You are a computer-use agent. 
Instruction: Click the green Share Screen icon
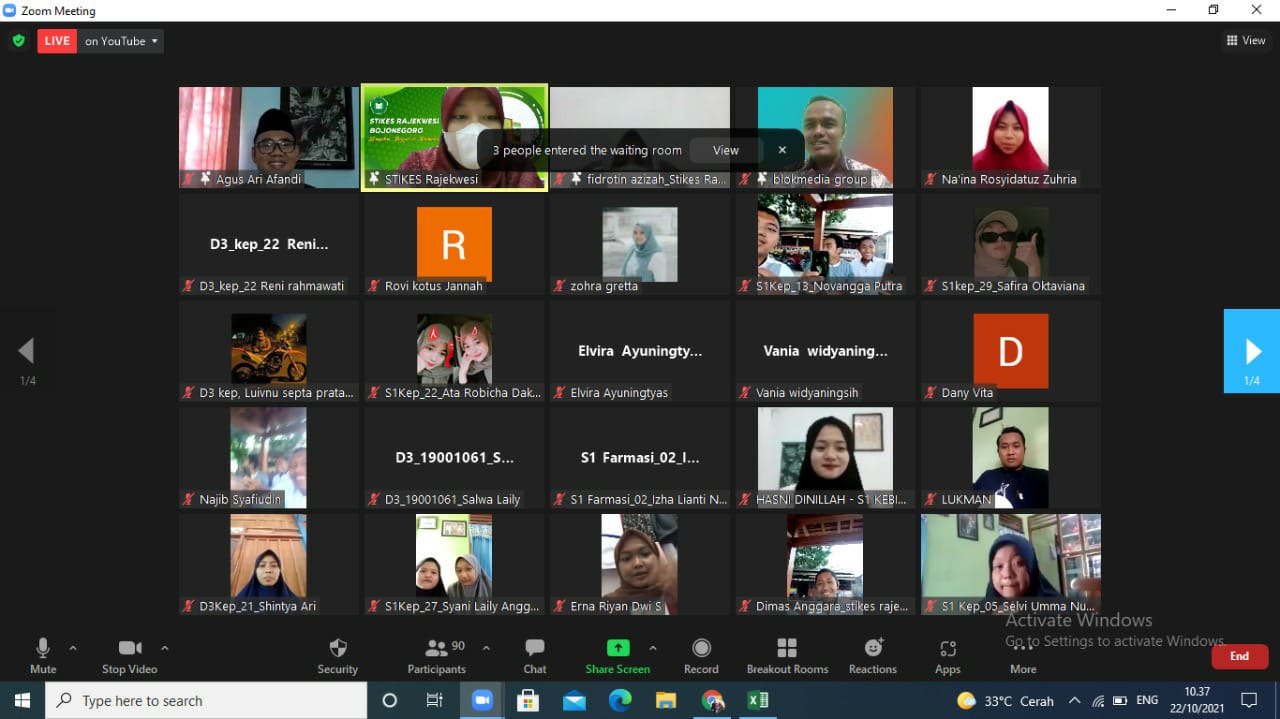coord(618,648)
